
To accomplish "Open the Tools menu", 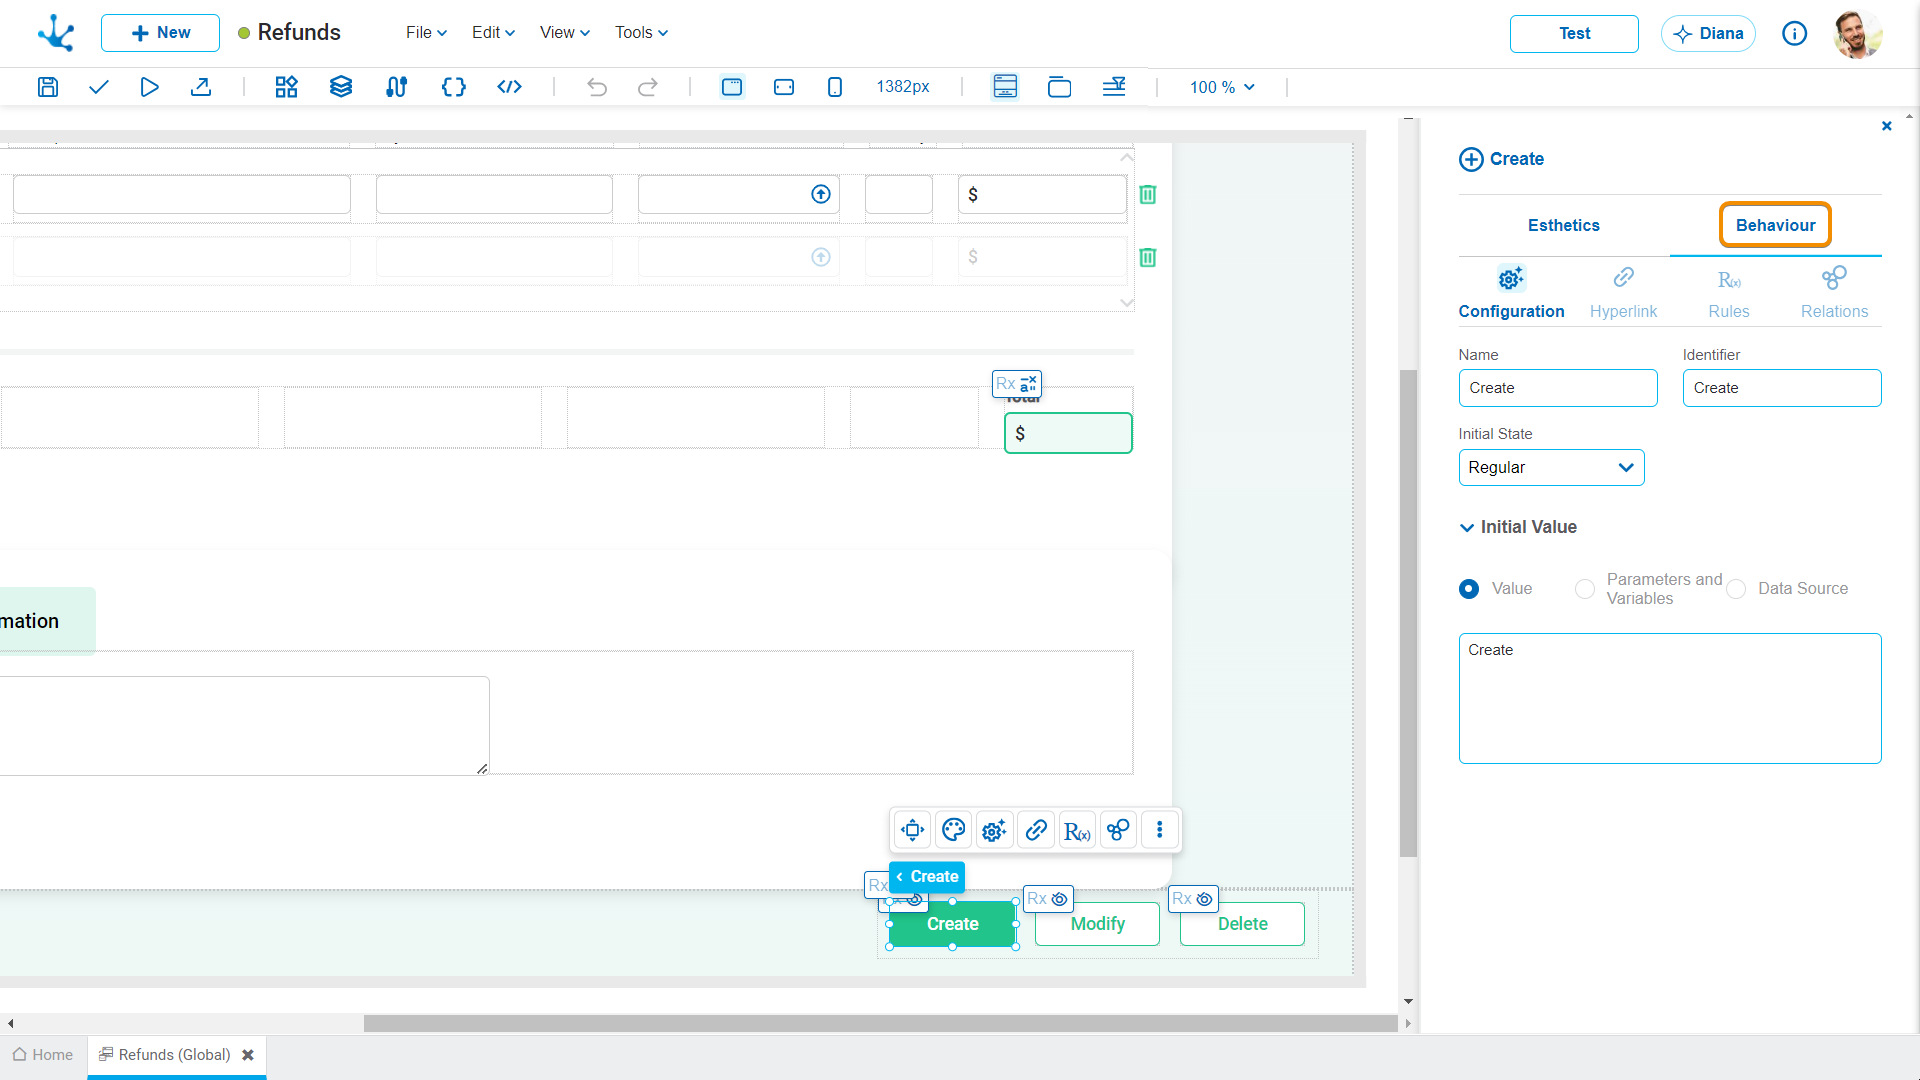I will point(641,33).
